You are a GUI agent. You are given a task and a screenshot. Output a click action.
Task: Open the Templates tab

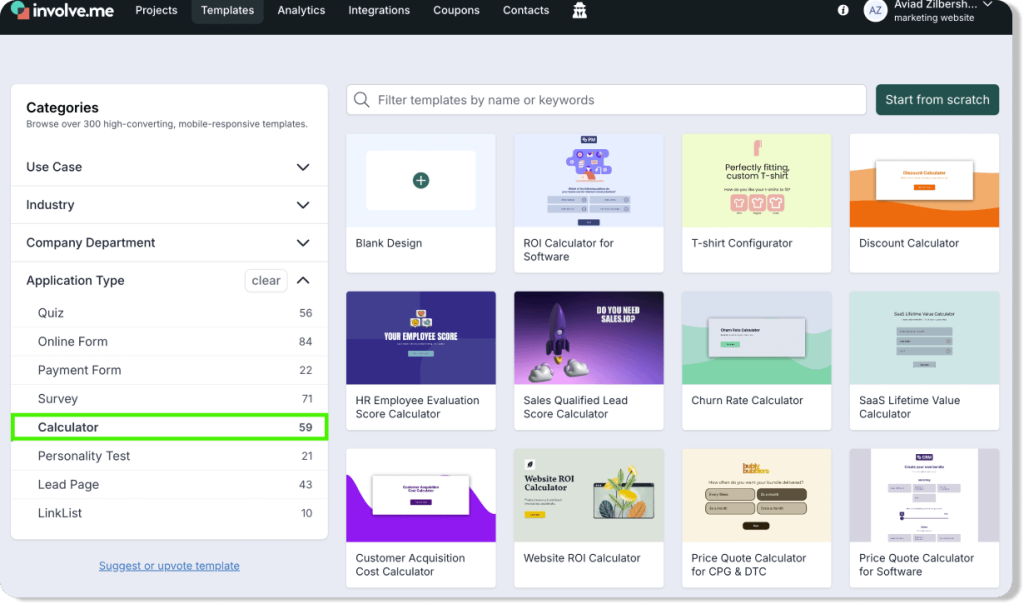tap(227, 10)
